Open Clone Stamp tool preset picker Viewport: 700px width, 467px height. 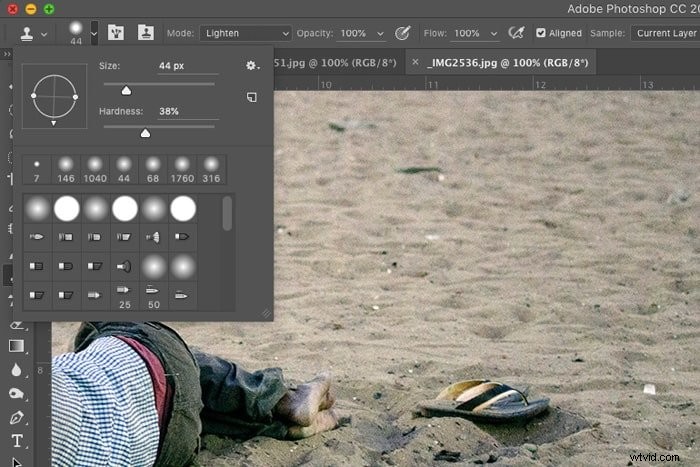pyautogui.click(x=27, y=33)
